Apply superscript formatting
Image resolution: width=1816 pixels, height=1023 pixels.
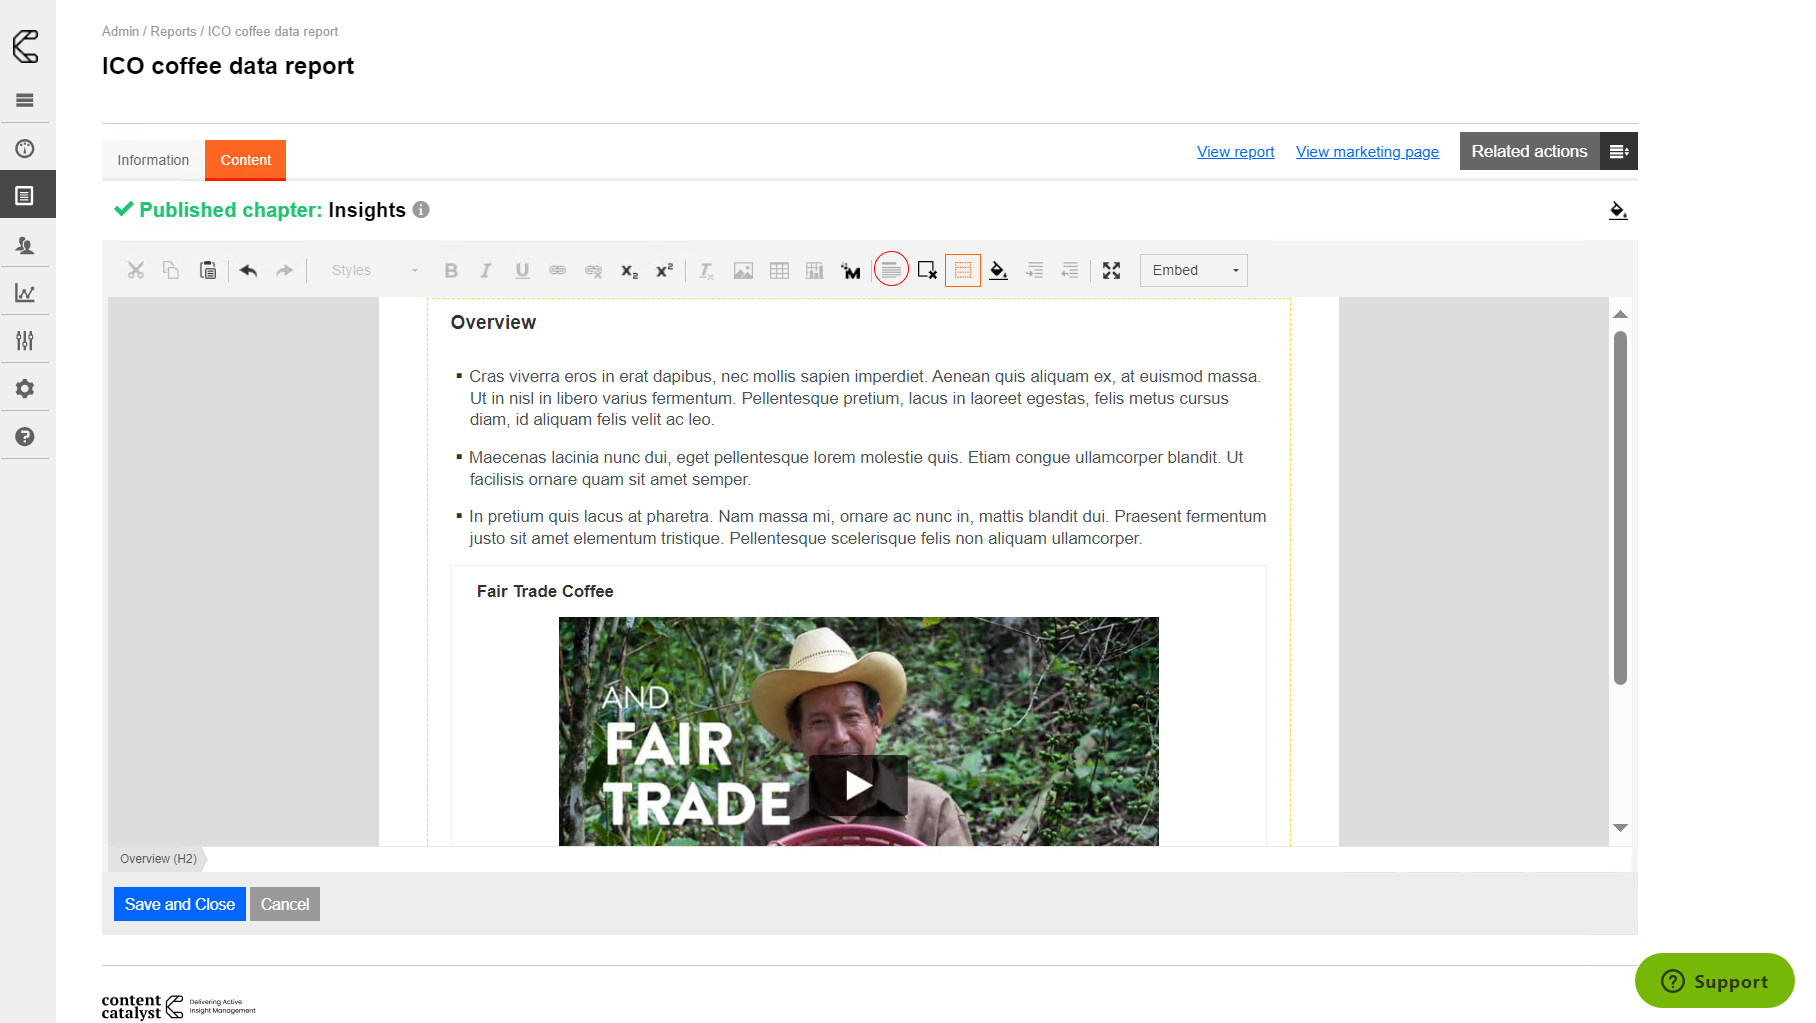point(664,271)
